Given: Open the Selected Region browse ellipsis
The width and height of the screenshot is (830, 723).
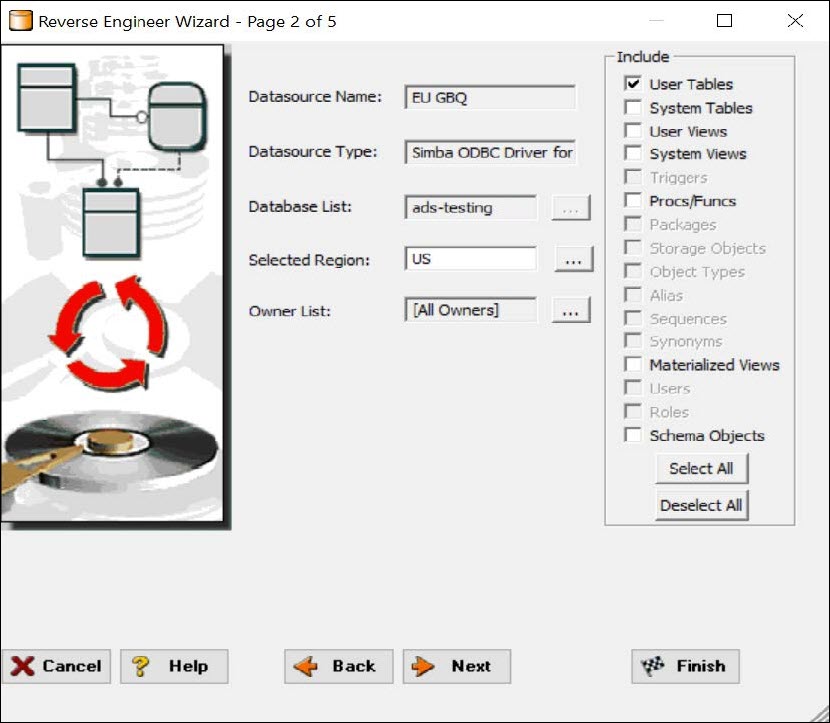Looking at the screenshot, I should coord(574,259).
